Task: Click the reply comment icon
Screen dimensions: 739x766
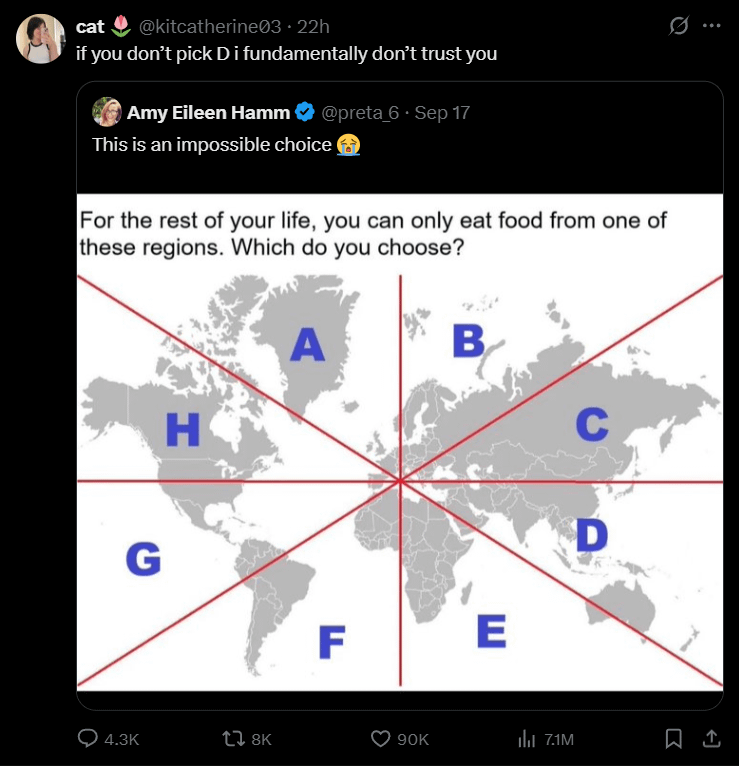Action: (x=88, y=739)
